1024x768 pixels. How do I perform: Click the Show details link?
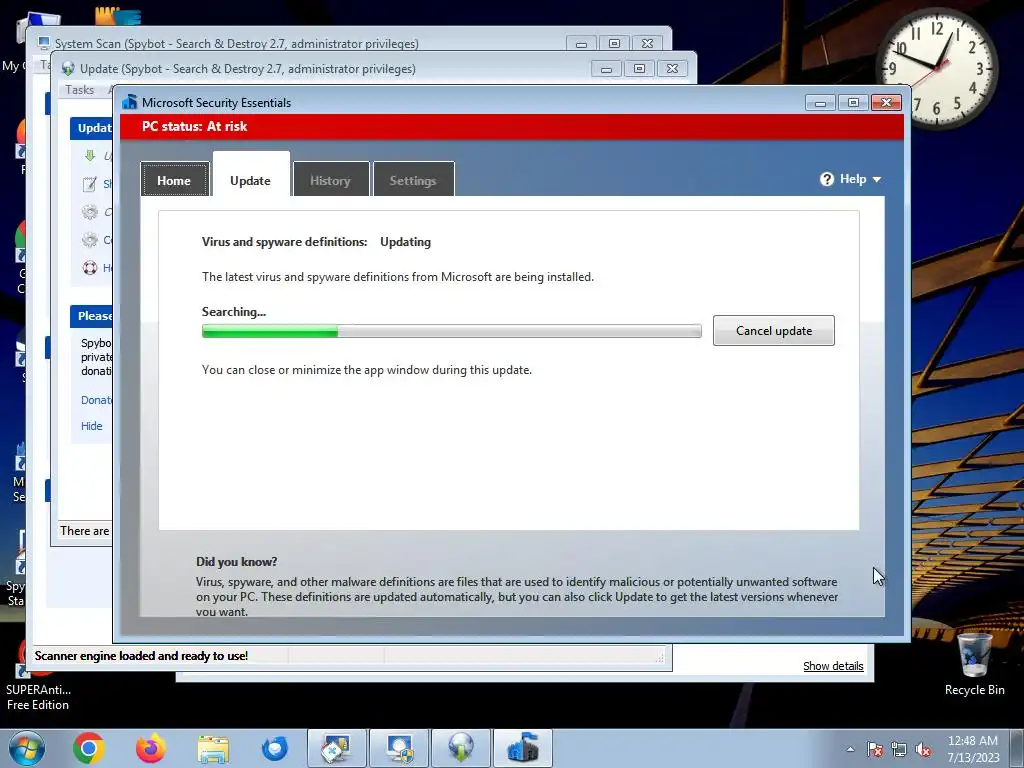pos(833,666)
